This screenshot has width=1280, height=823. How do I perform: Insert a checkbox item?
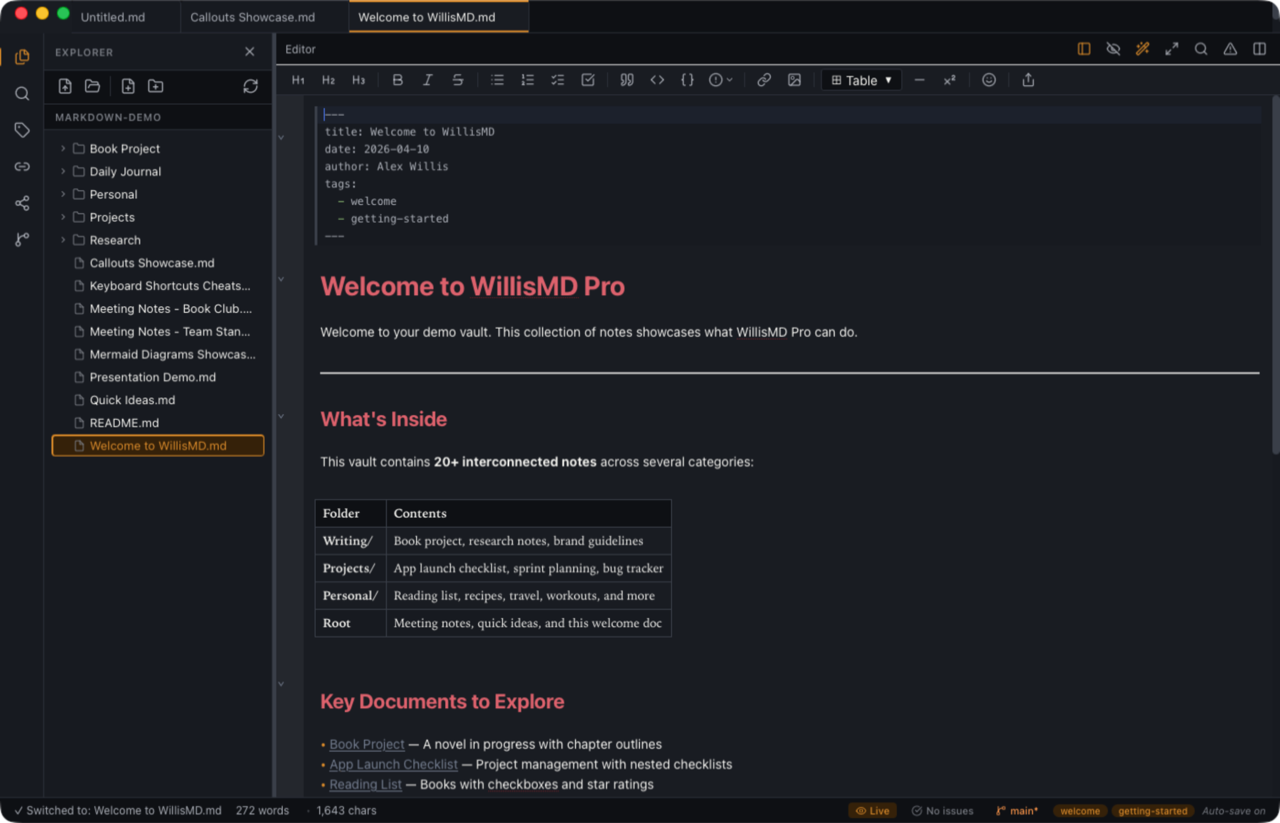(588, 80)
